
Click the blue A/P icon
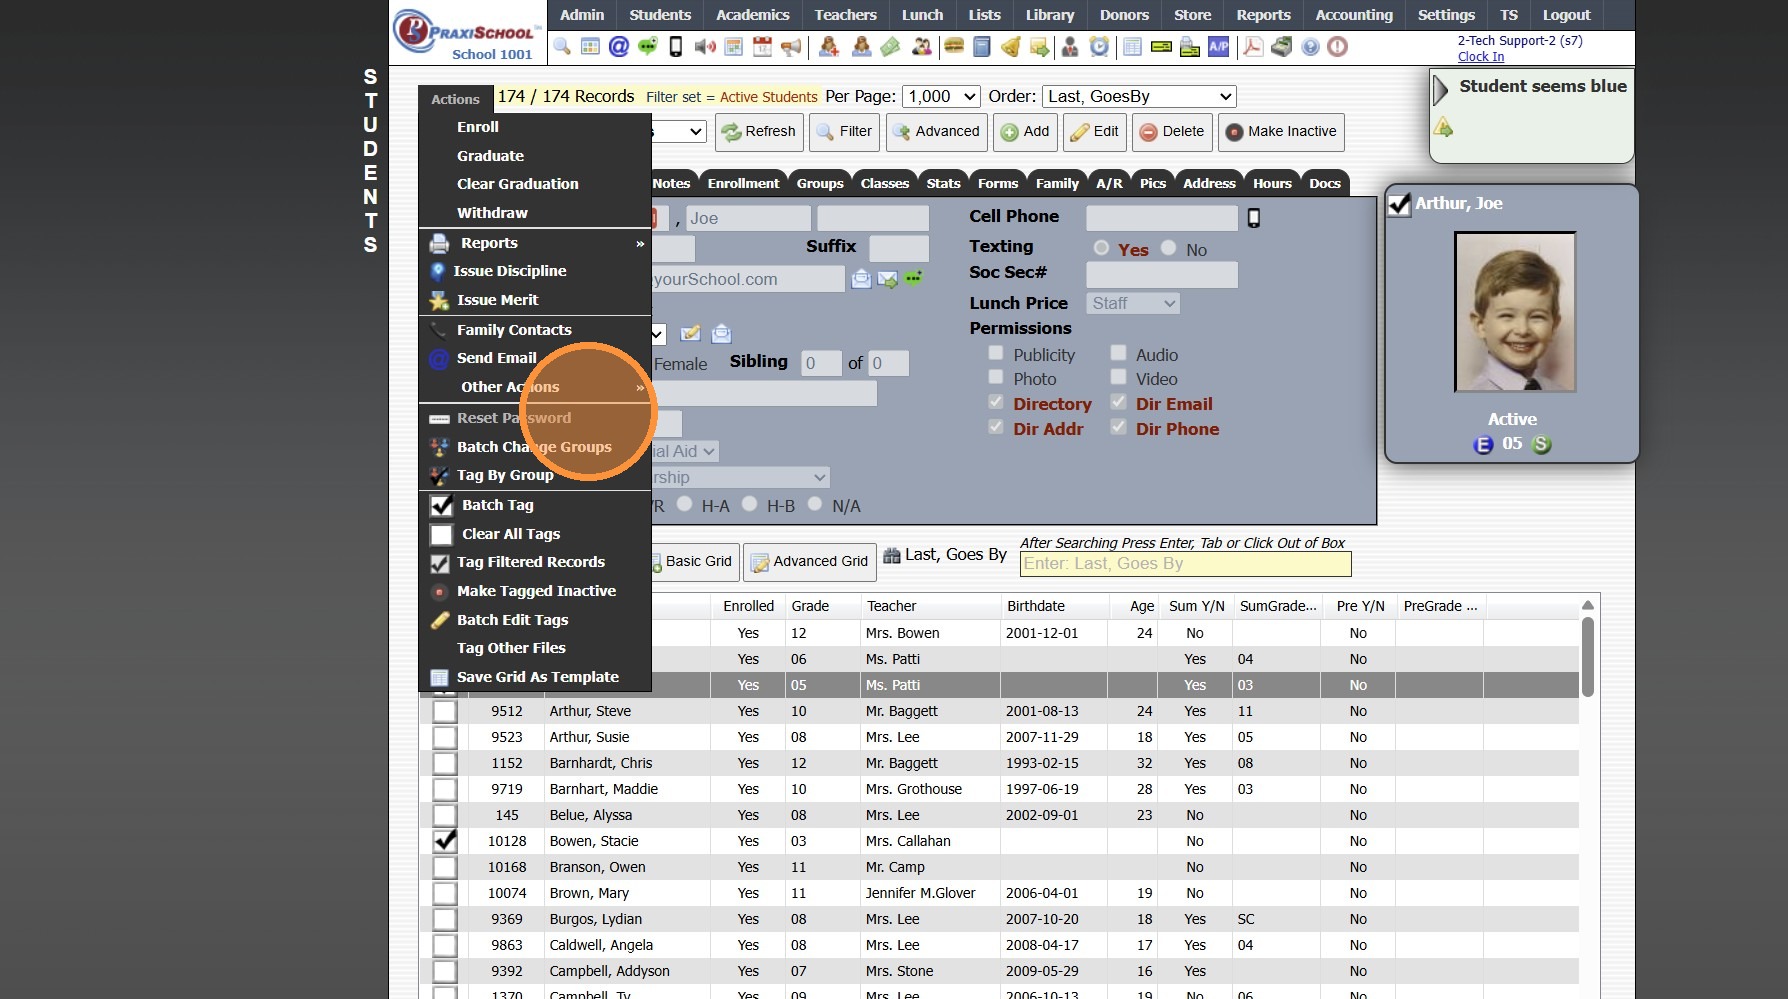pyautogui.click(x=1218, y=47)
